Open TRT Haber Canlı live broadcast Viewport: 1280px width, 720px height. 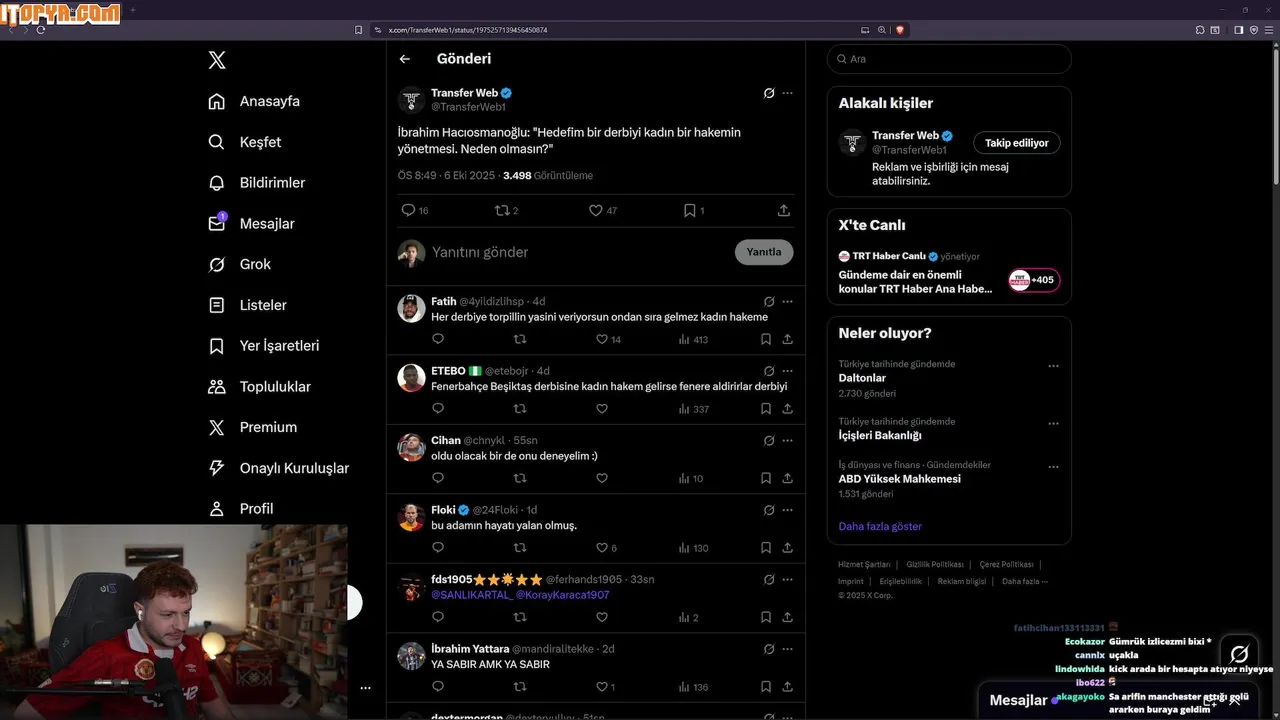coord(949,272)
